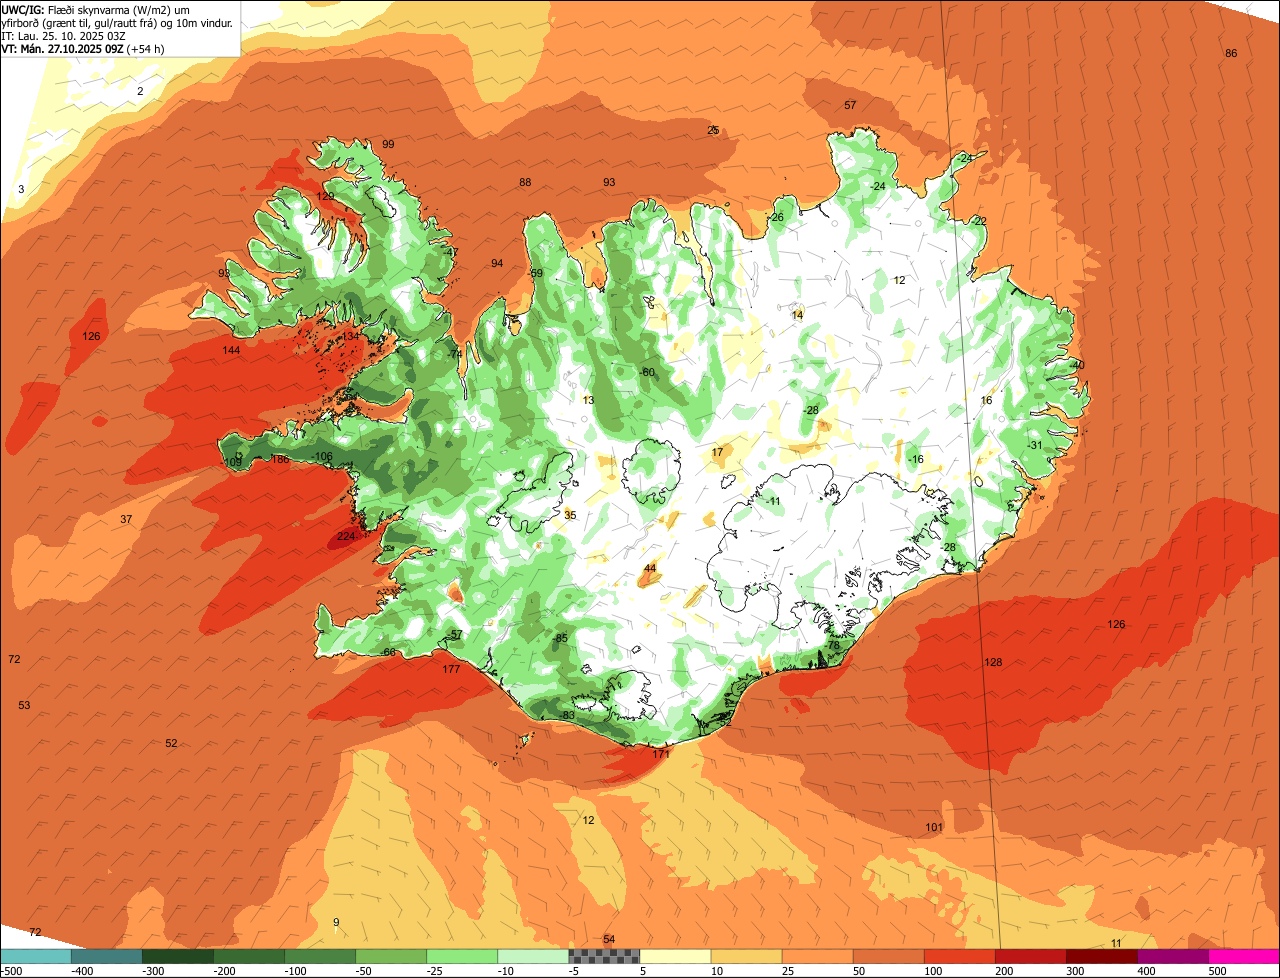Click the map value 17 in central Iceland
This screenshot has width=1280, height=978.
click(x=717, y=453)
